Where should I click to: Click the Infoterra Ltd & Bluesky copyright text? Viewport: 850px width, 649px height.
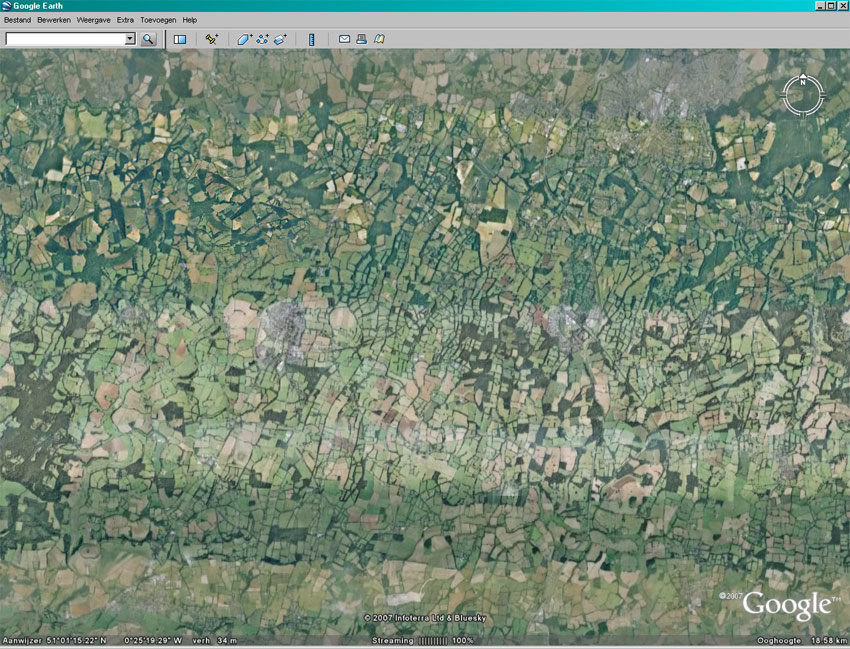click(x=425, y=618)
